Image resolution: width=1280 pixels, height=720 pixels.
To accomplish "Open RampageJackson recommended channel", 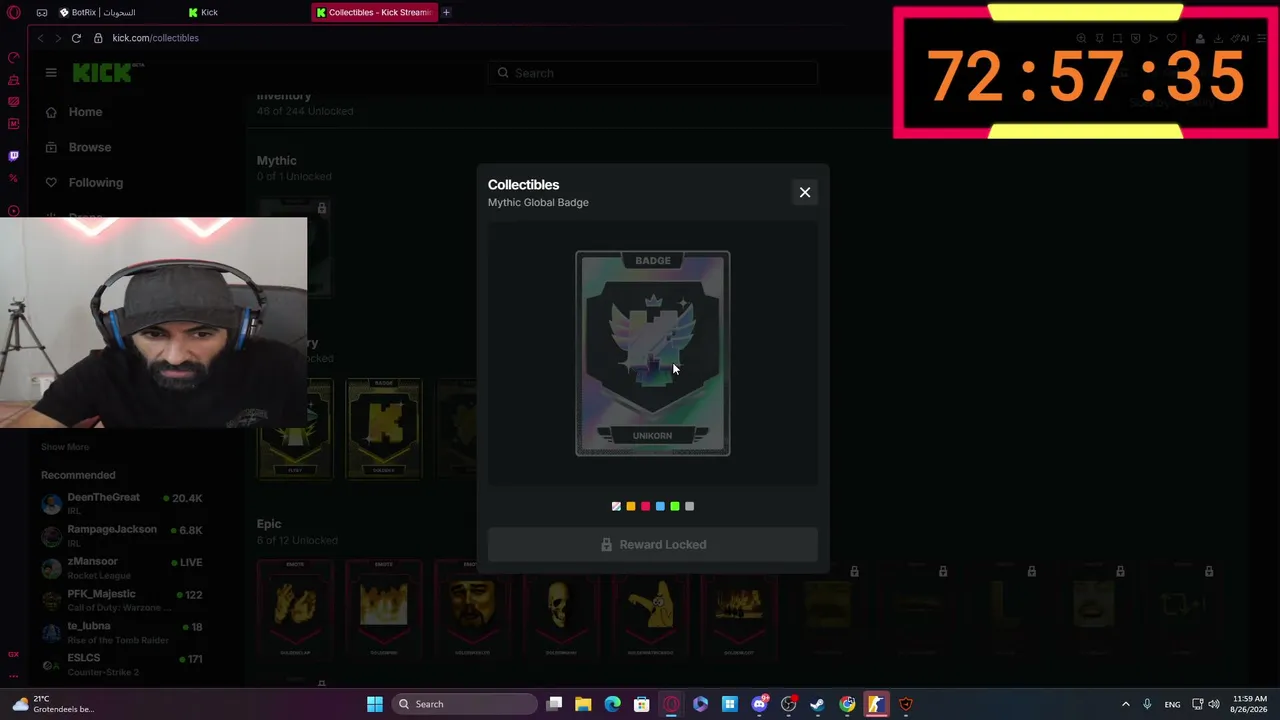I will coord(121,535).
